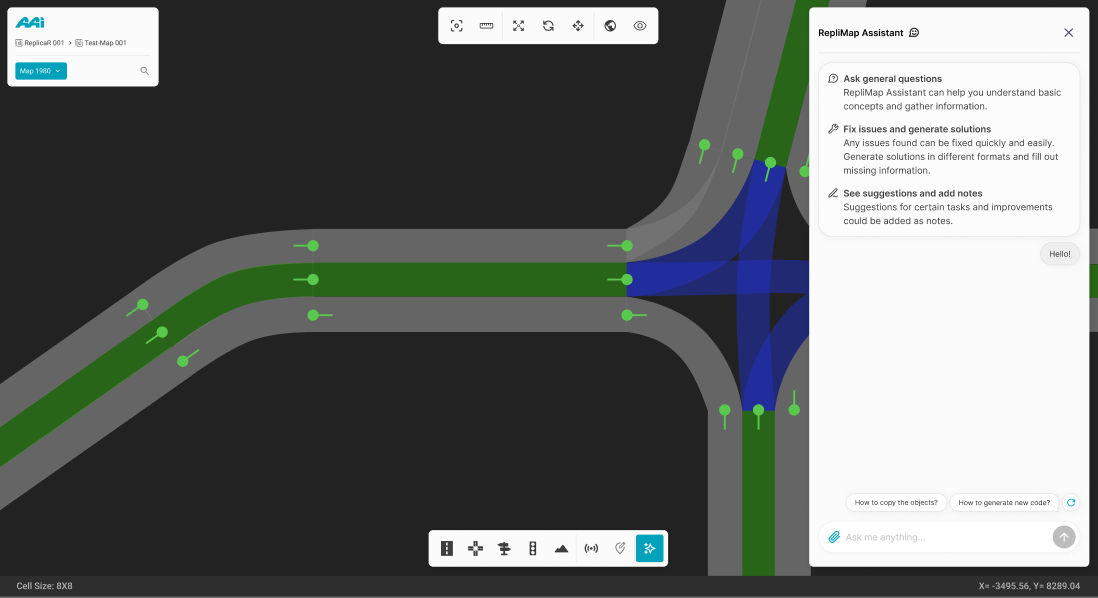The height and width of the screenshot is (598, 1098).
Task: Toggle the AI assistant sparkle button
Action: (649, 548)
